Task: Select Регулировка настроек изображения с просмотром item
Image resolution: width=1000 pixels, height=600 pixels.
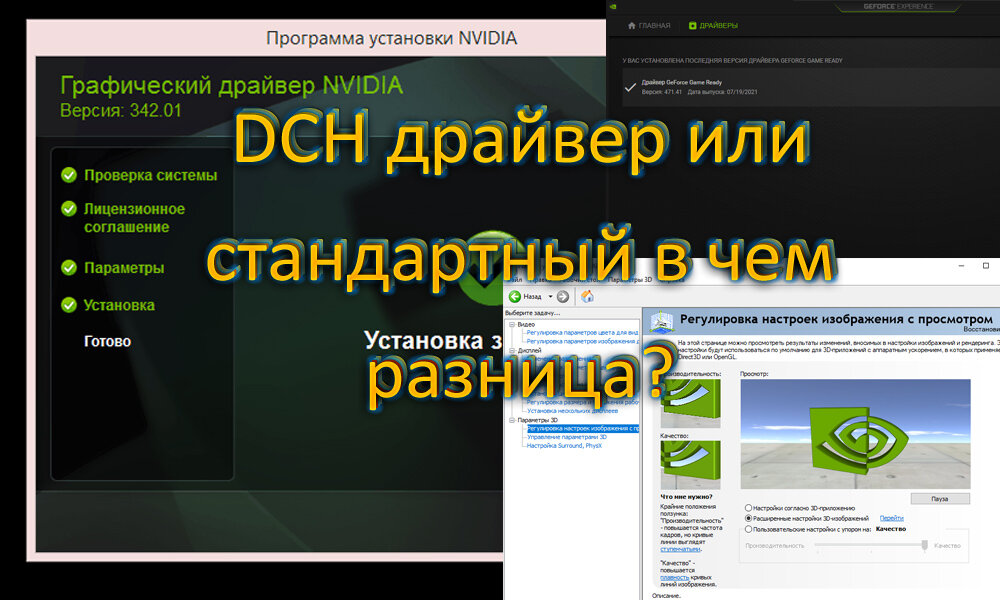Action: click(582, 428)
